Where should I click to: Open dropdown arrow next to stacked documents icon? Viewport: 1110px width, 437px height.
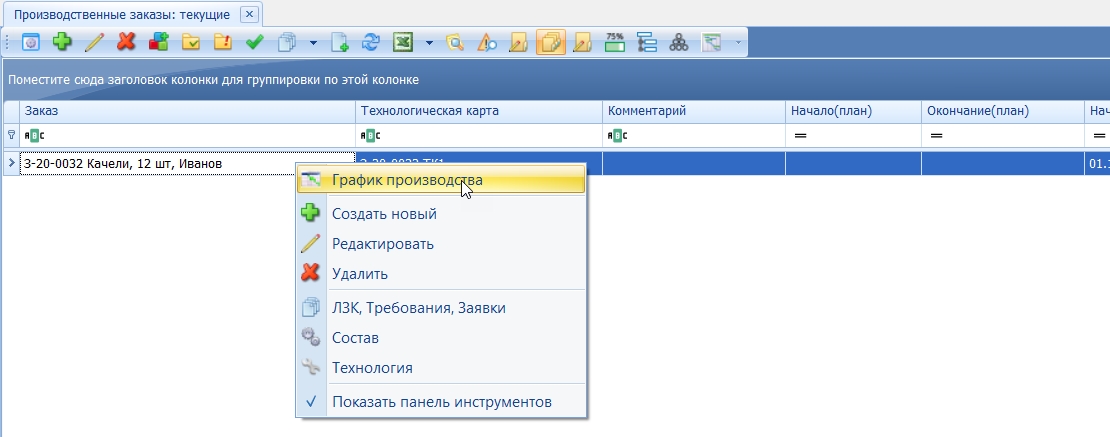click(313, 43)
